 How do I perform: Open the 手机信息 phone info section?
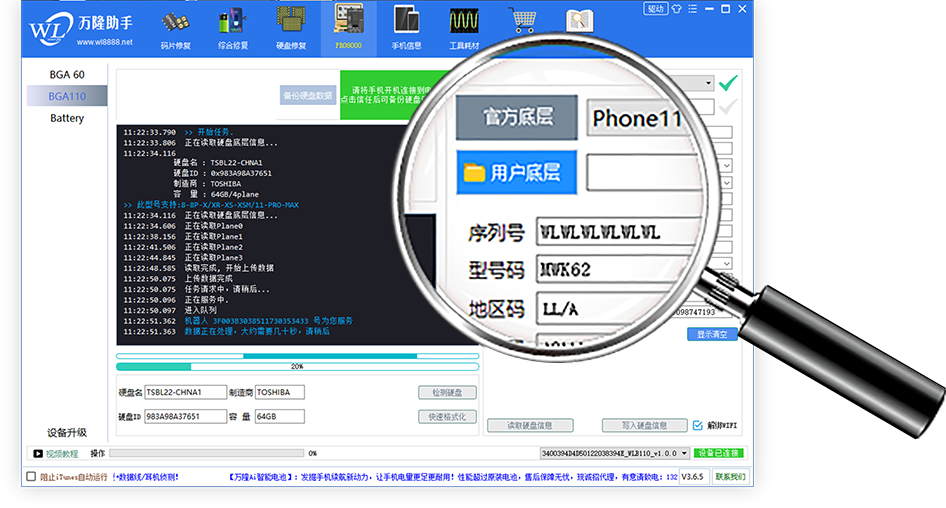[406, 28]
